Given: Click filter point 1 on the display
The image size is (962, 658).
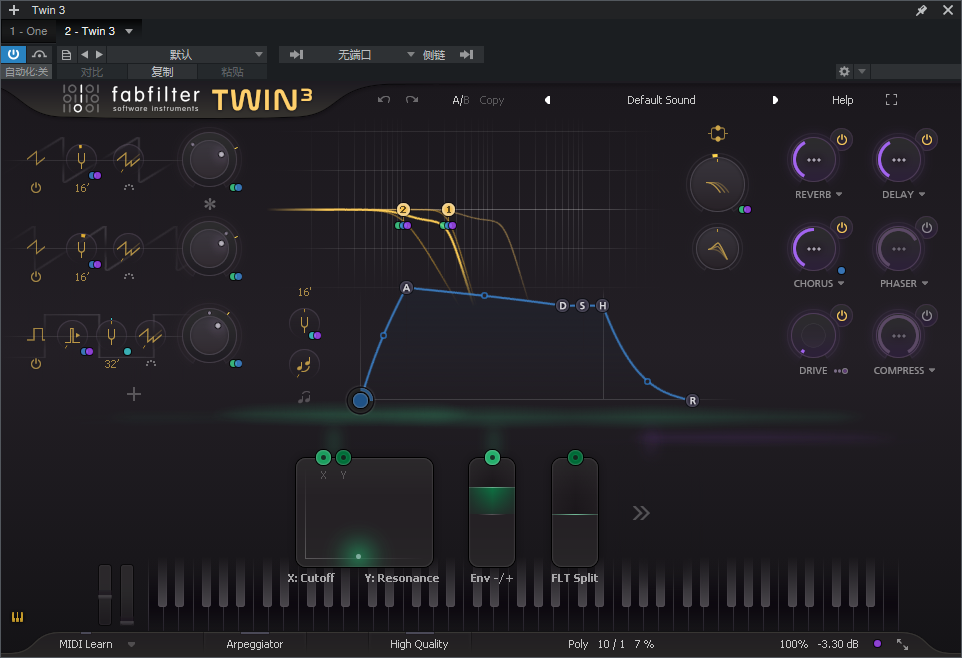Looking at the screenshot, I should (x=448, y=210).
